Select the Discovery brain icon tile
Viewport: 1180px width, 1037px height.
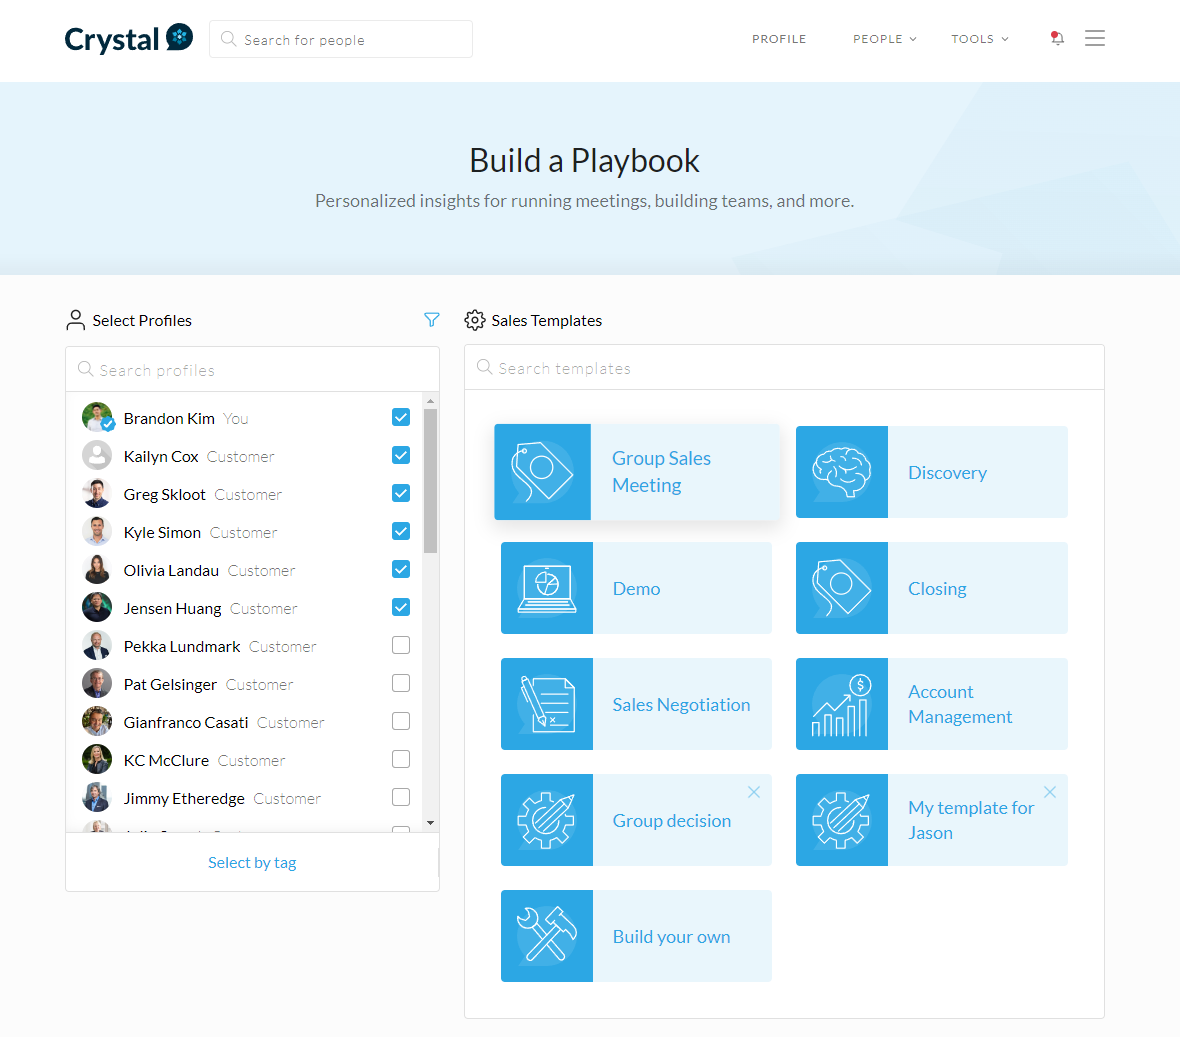tap(841, 472)
